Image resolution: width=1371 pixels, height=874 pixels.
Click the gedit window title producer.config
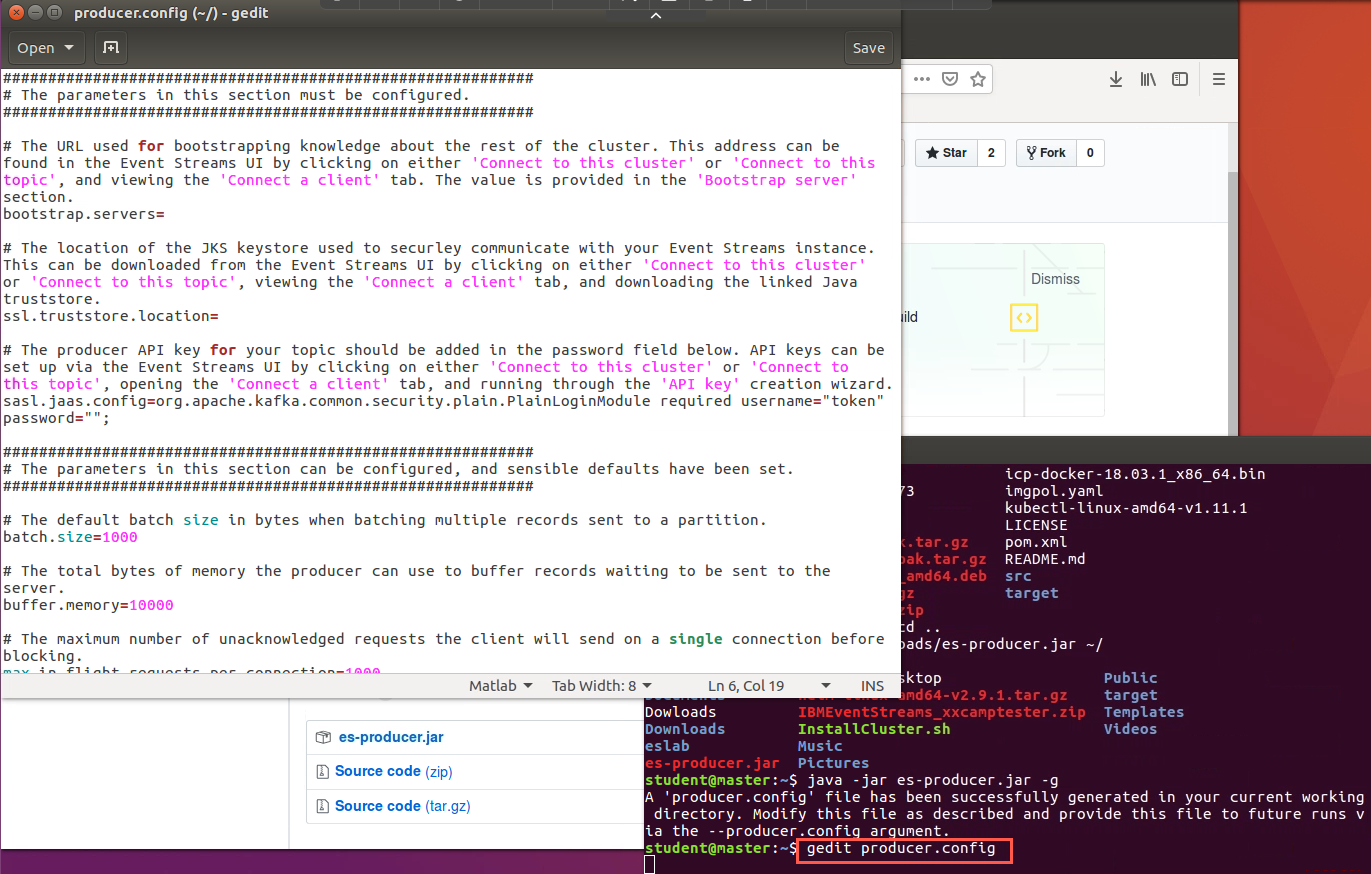171,14
